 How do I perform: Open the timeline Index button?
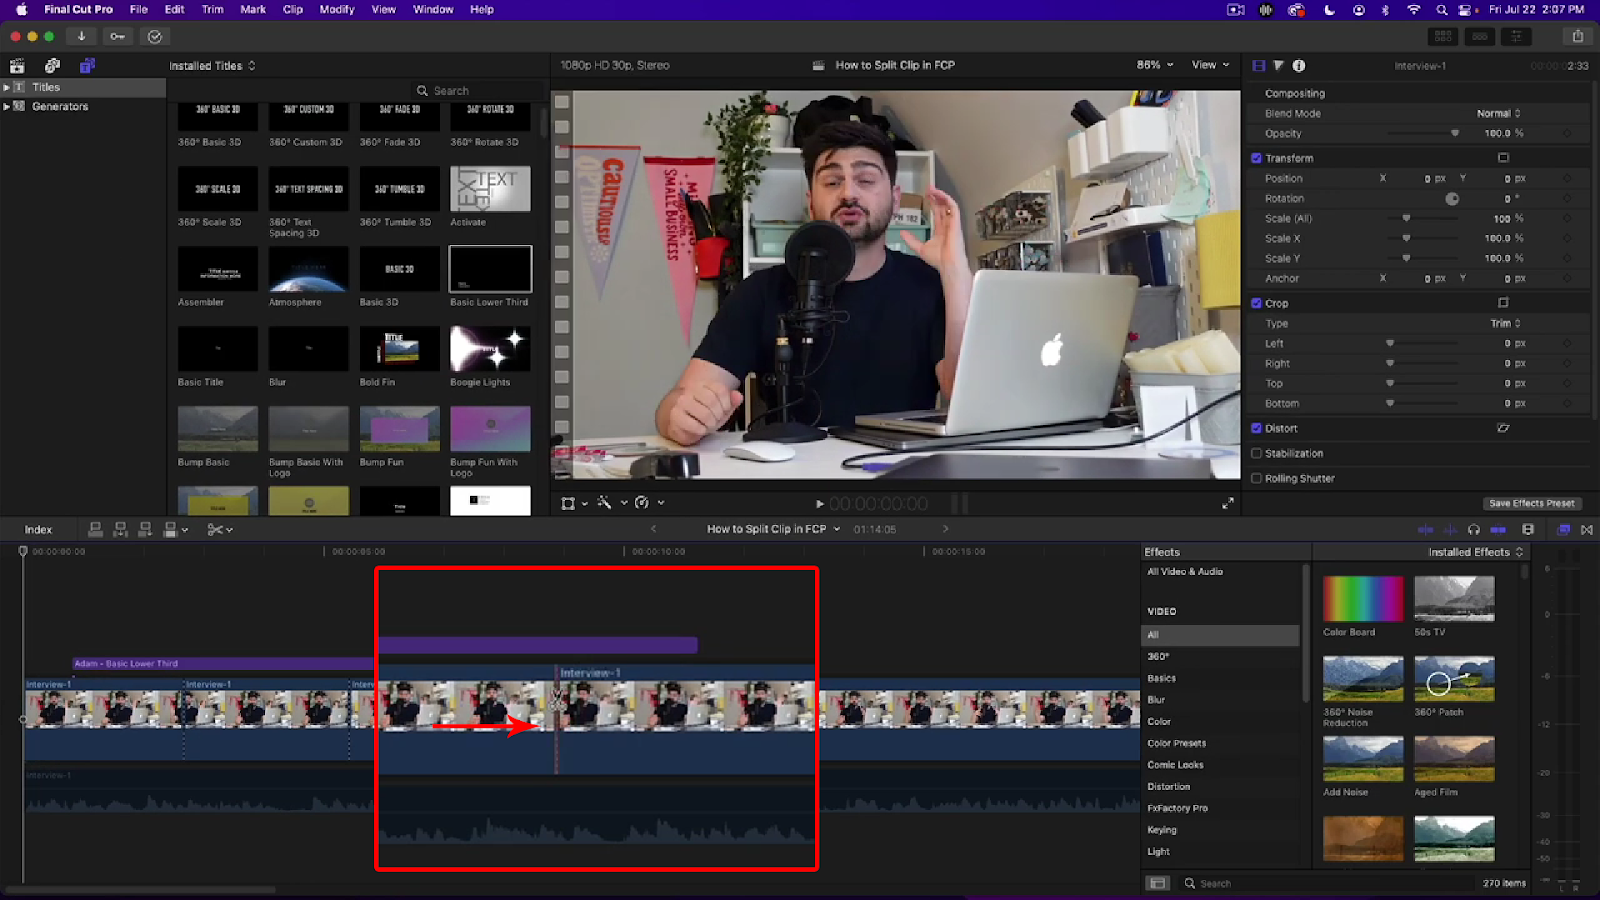(38, 529)
